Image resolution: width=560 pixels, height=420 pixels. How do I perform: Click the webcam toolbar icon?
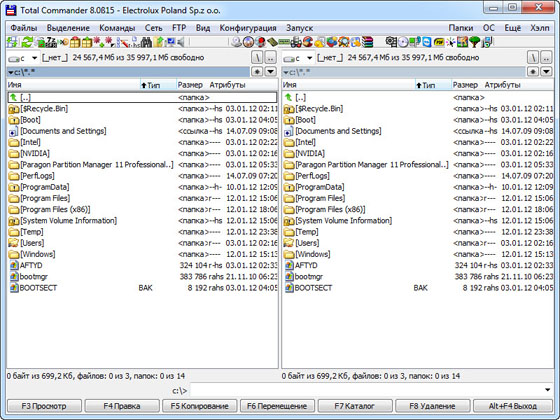click(236, 42)
